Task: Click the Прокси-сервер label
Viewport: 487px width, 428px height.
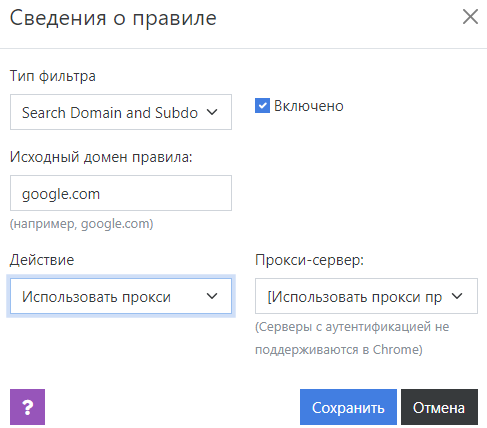Action: (x=309, y=260)
